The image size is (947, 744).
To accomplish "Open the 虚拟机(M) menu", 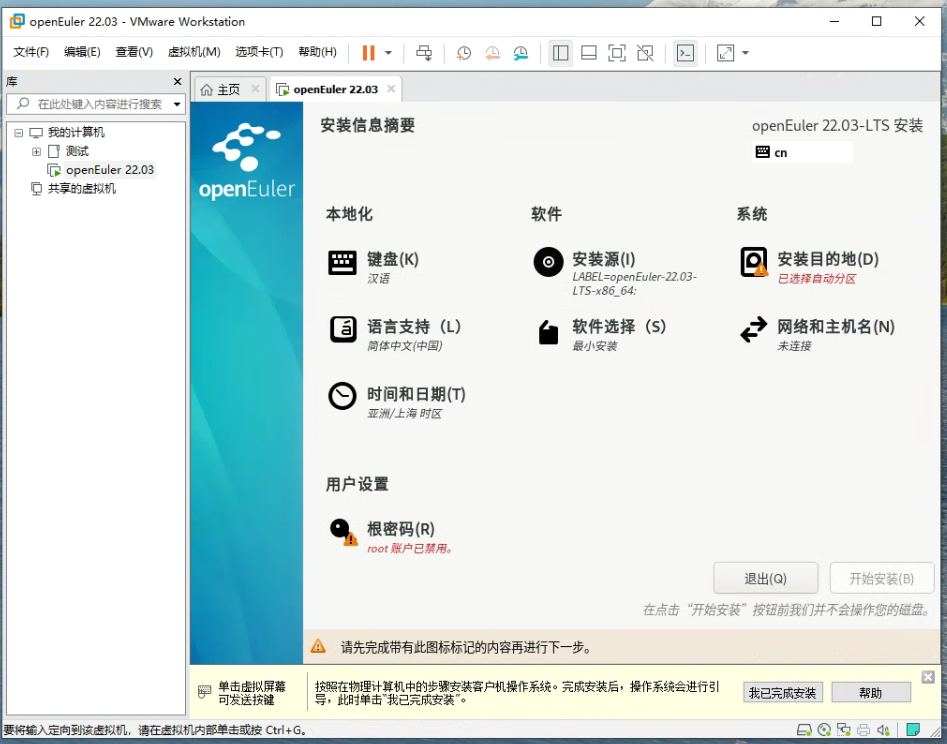I will [x=194, y=52].
